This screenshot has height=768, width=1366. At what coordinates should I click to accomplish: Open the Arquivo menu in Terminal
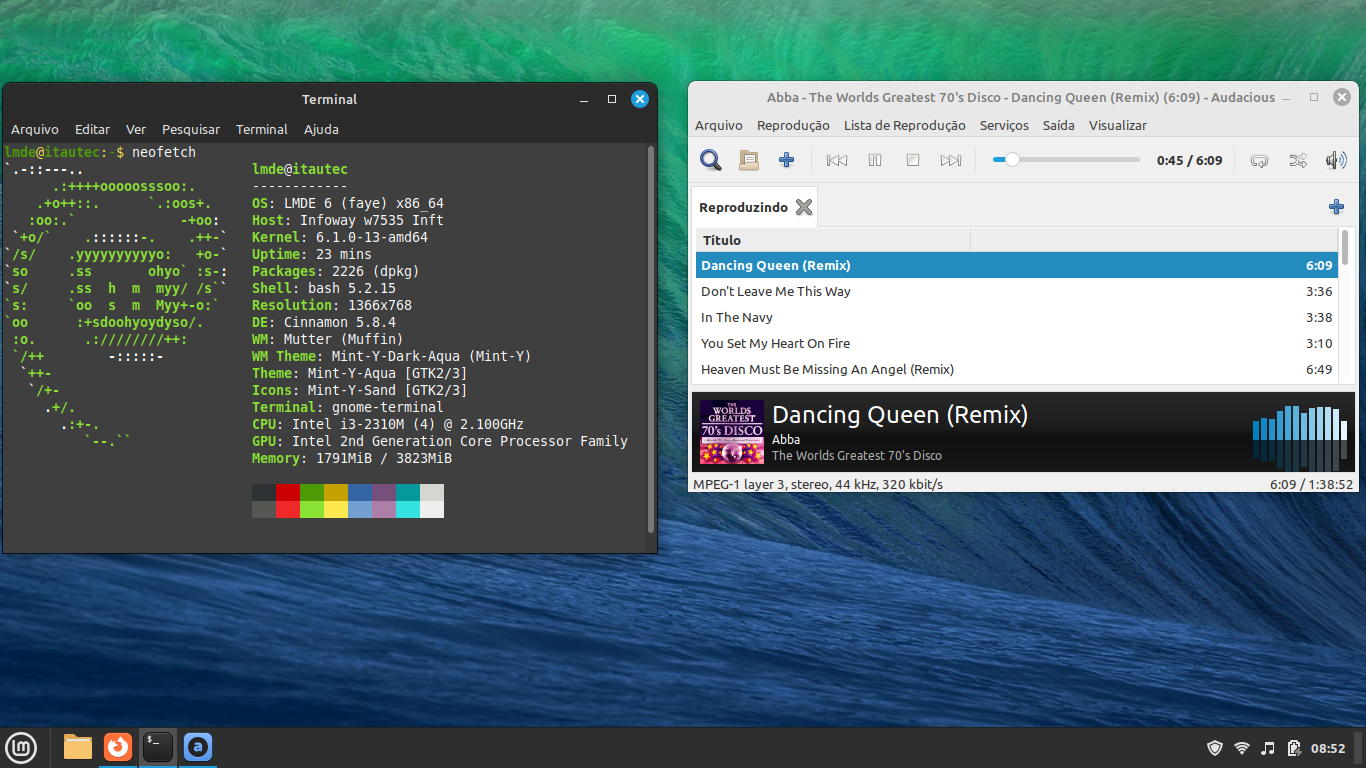click(35, 129)
